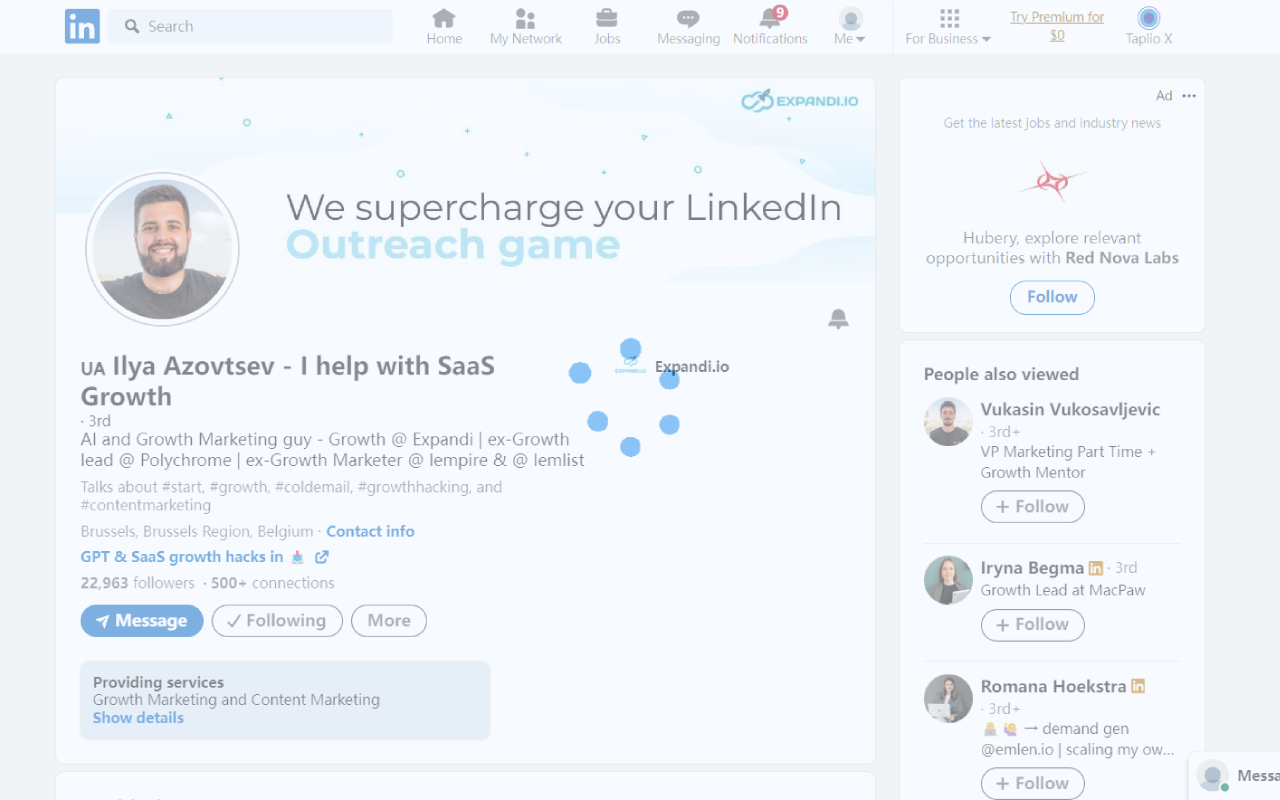Image resolution: width=1280 pixels, height=800 pixels.
Task: Expand the For Business menu
Action: tap(946, 26)
